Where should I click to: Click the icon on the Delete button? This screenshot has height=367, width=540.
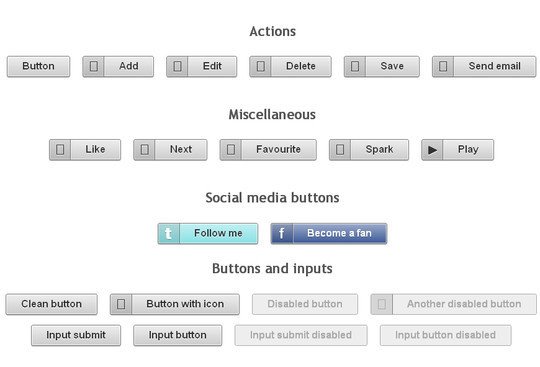(x=261, y=66)
